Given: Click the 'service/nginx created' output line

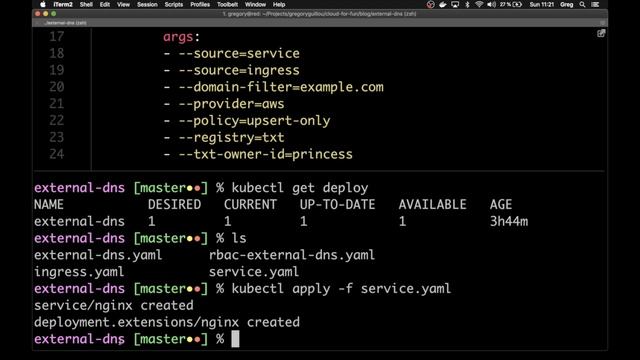Looking at the screenshot, I should point(114,305).
